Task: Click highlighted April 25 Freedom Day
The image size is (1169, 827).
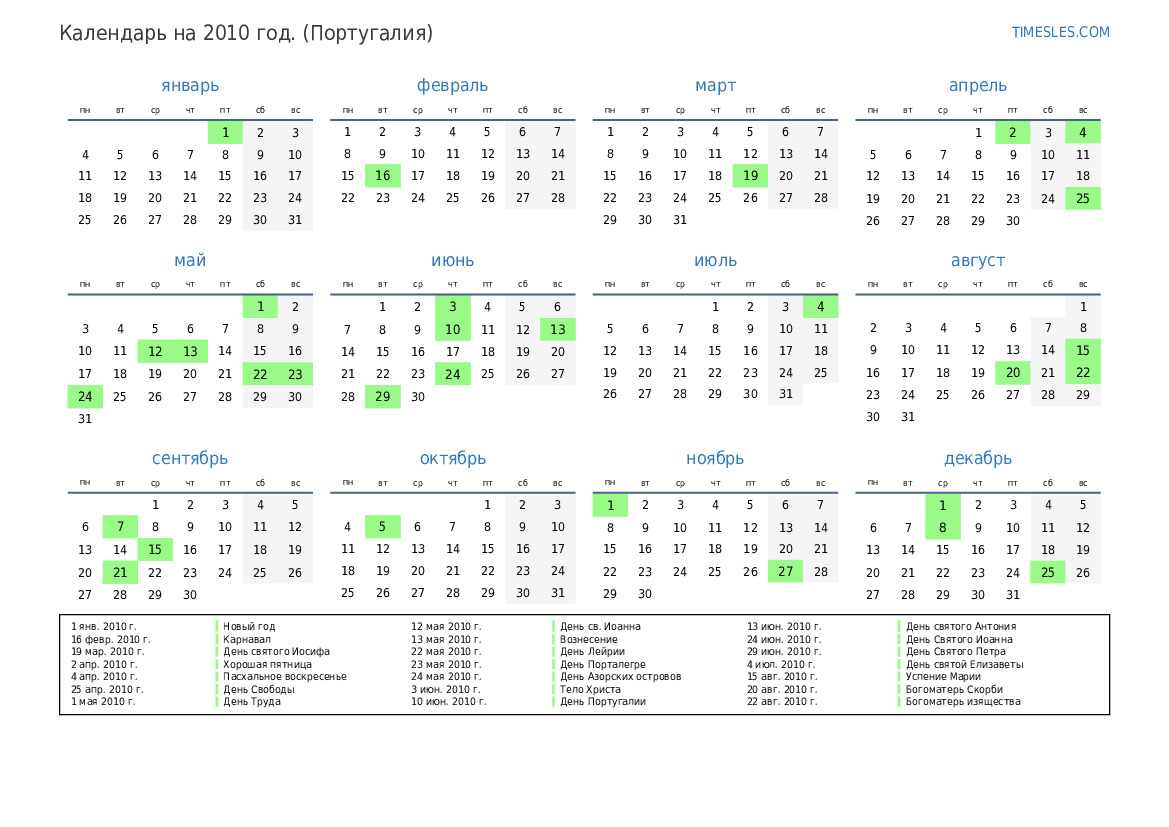Action: click(x=1083, y=198)
